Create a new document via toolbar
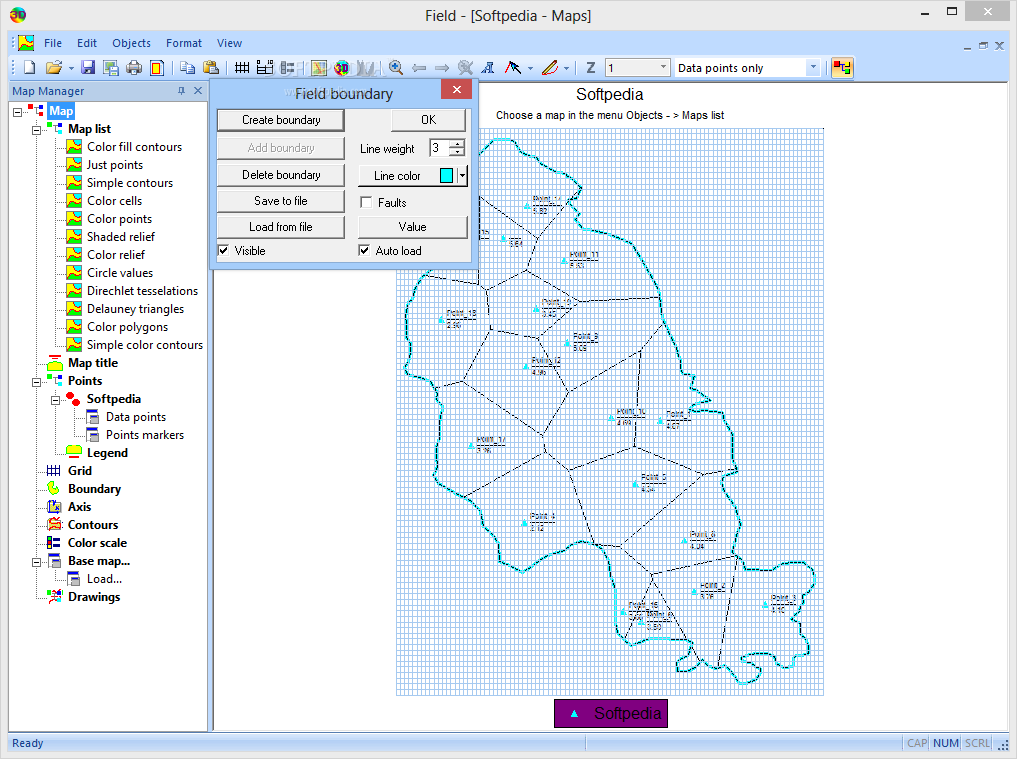 click(30, 67)
